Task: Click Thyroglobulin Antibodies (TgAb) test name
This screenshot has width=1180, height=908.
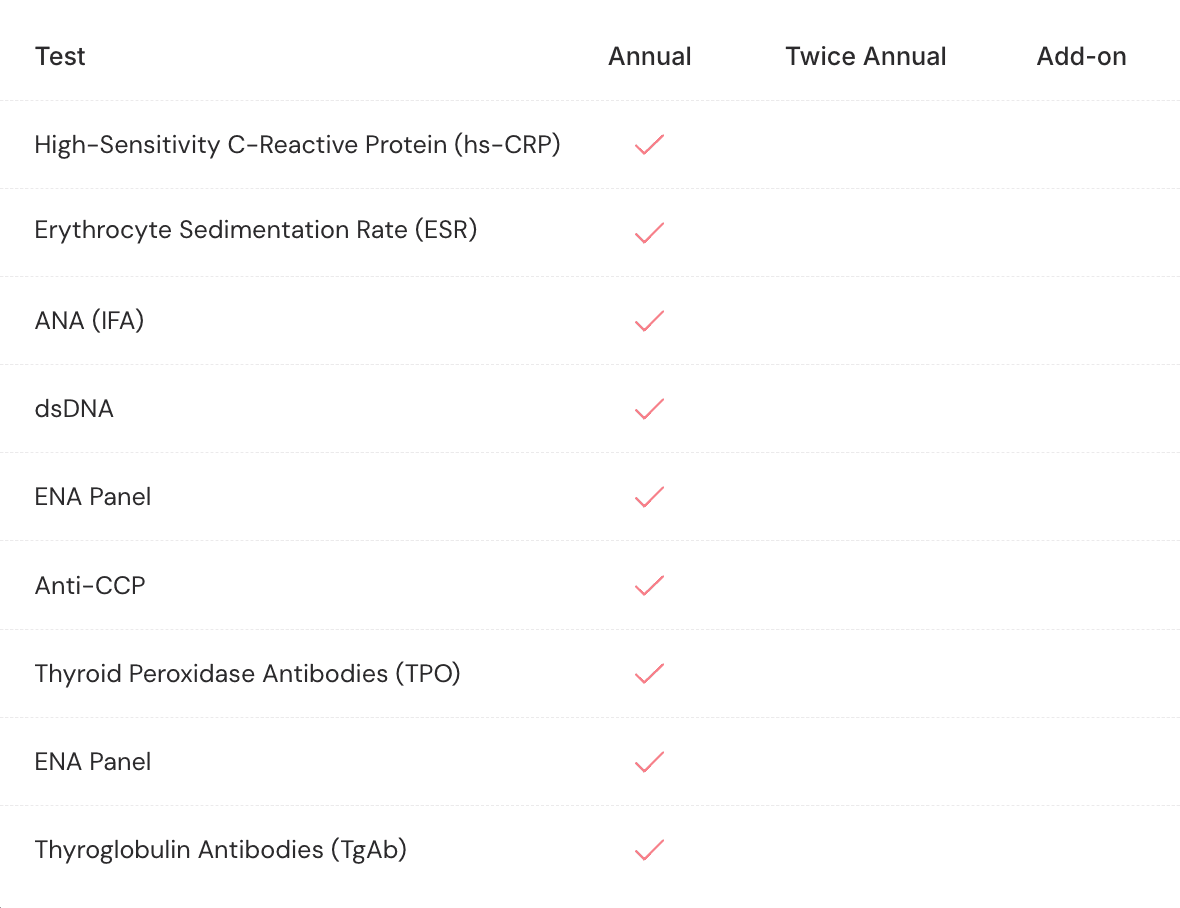Action: 220,849
